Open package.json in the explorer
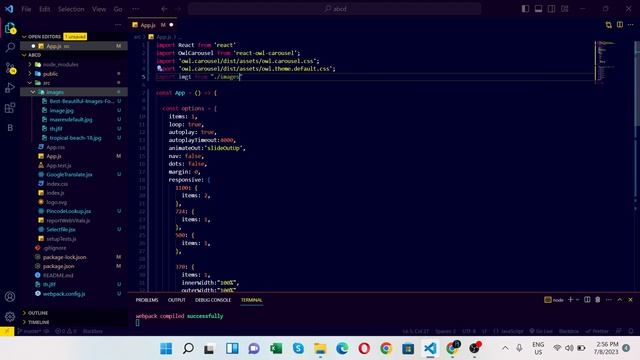This screenshot has width=640, height=360. (x=59, y=266)
